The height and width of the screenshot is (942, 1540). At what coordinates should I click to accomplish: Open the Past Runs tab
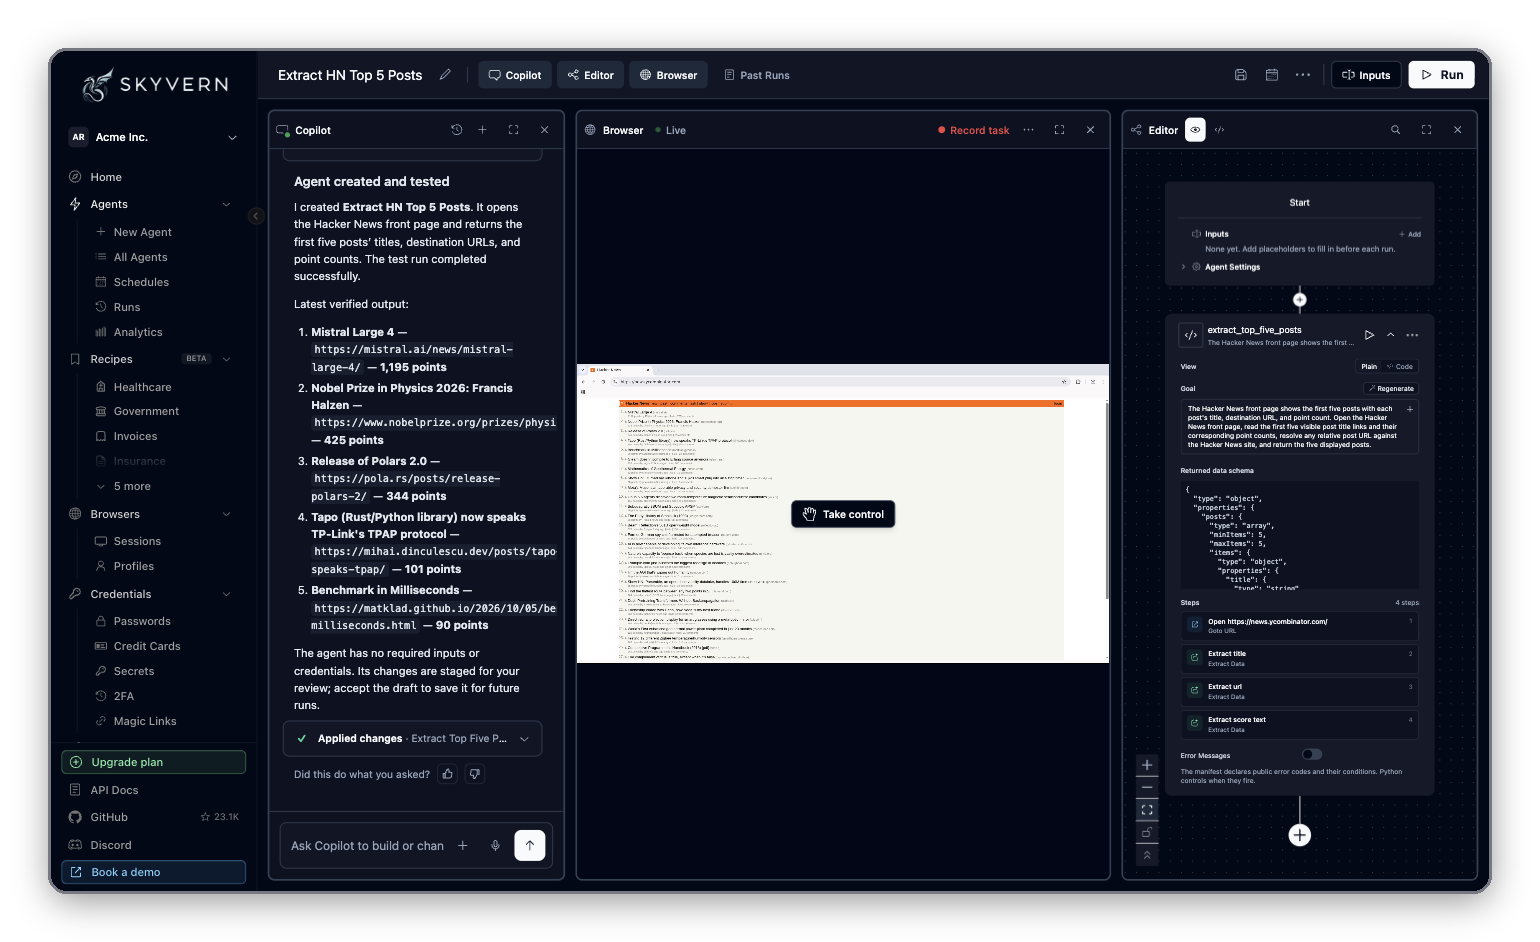(x=757, y=75)
